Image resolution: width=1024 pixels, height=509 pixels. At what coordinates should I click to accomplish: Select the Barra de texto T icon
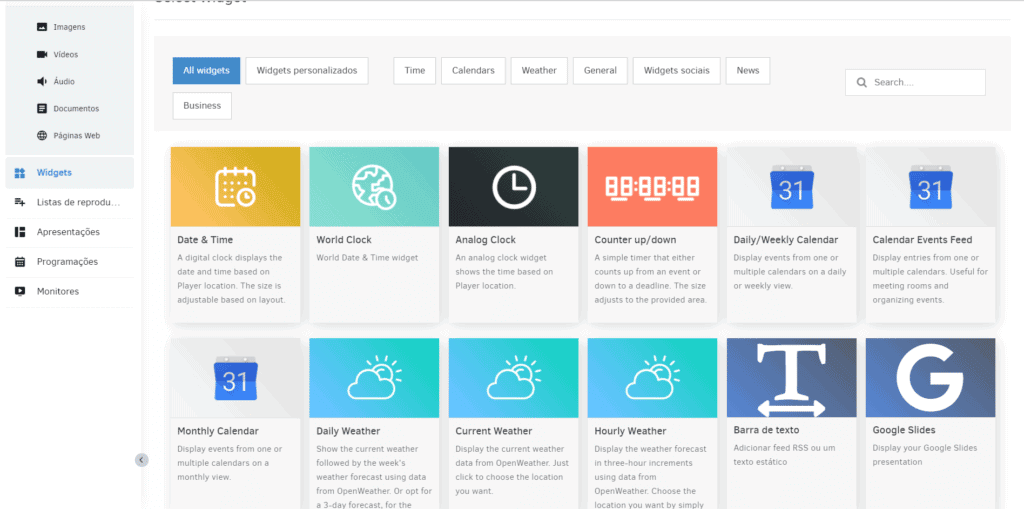[792, 378]
